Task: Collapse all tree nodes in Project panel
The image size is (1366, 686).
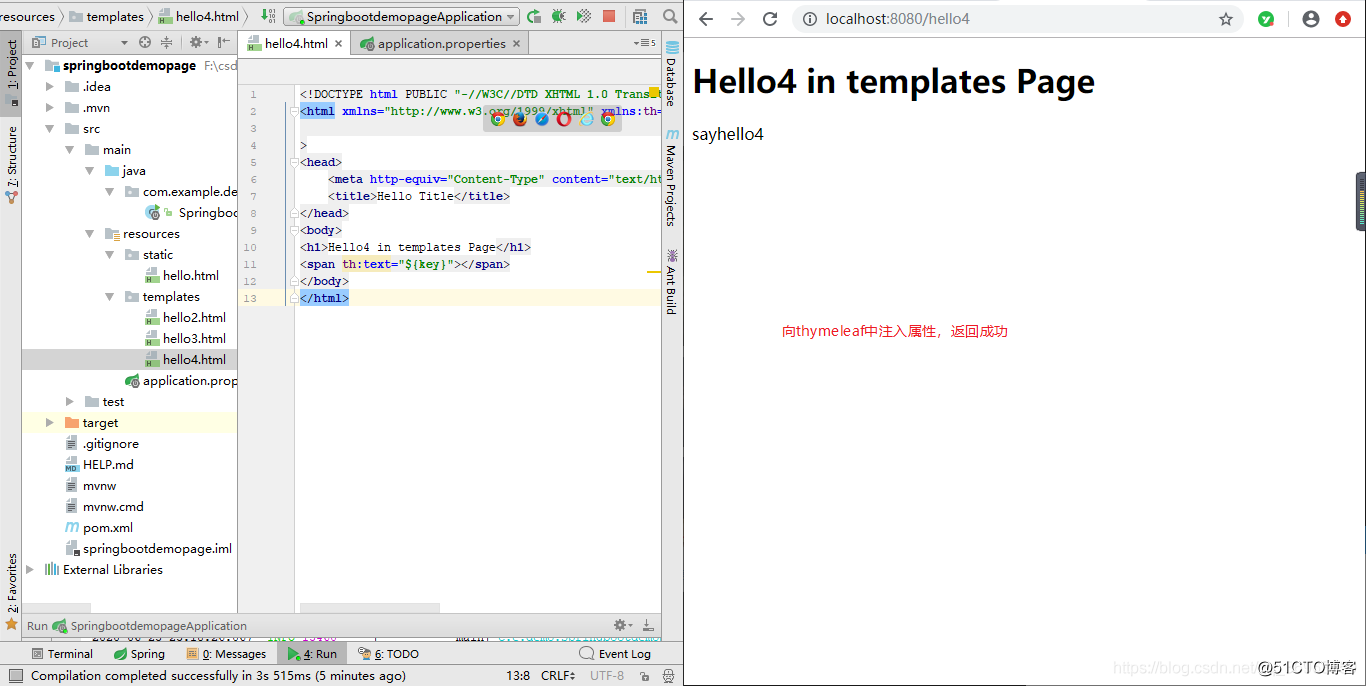Action: [167, 43]
